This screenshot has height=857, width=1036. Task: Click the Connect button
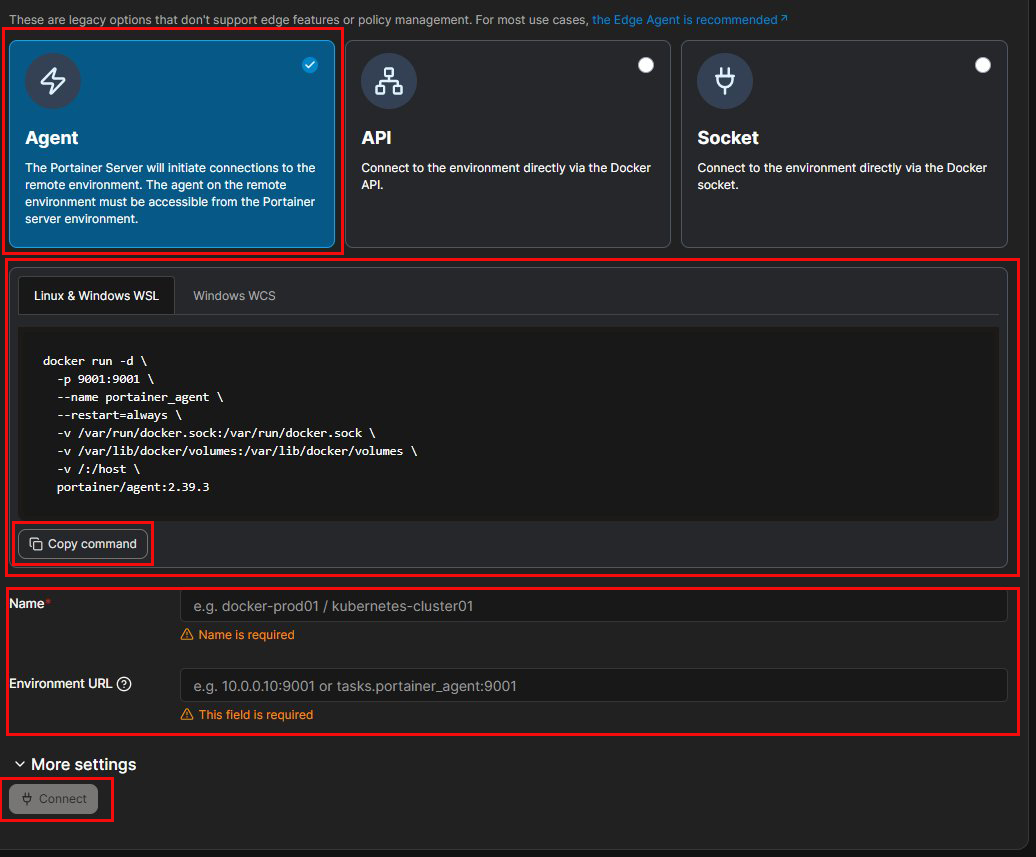[54, 799]
